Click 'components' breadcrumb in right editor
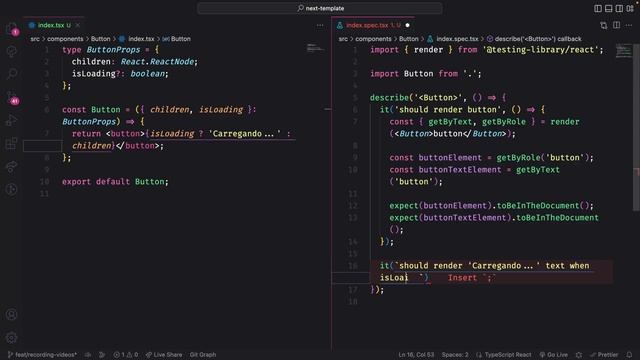 (x=373, y=39)
